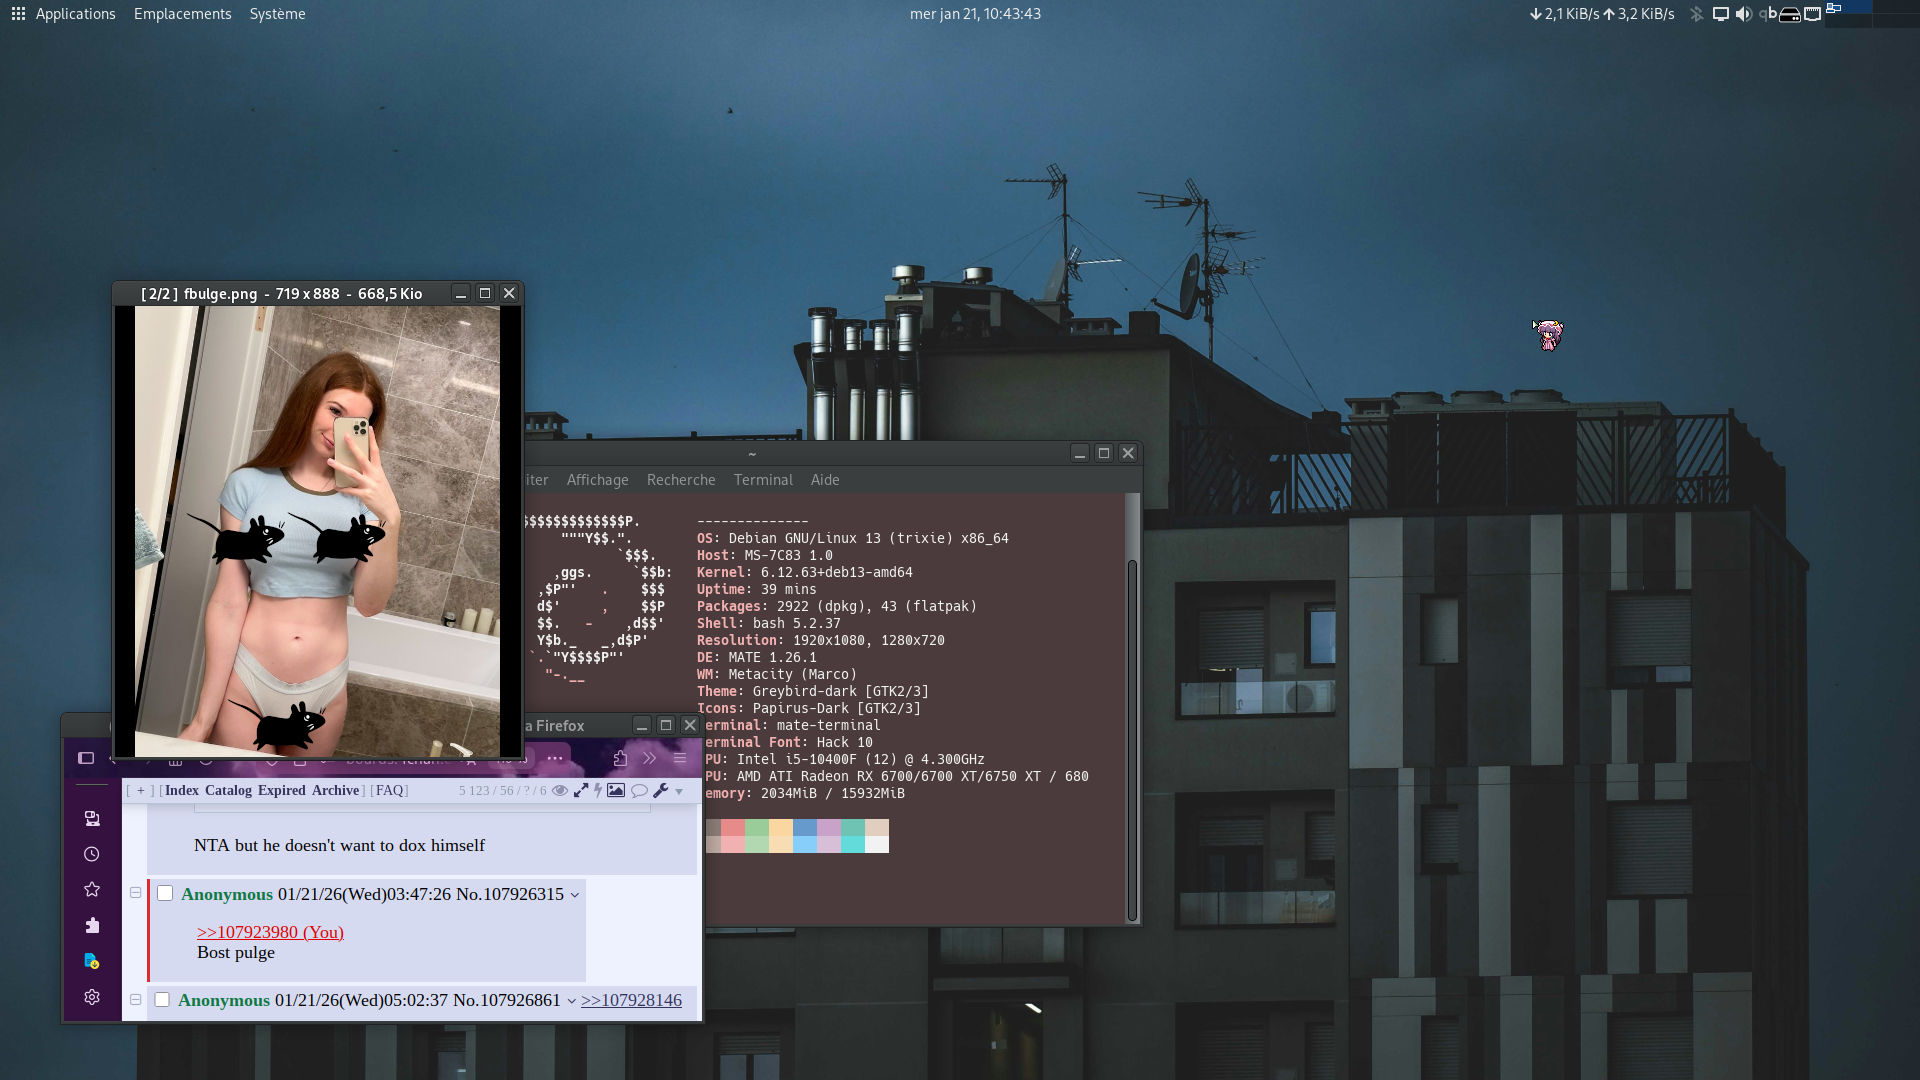The width and height of the screenshot is (1920, 1080).
Task: Click the sidebar settings gear
Action: tap(92, 997)
